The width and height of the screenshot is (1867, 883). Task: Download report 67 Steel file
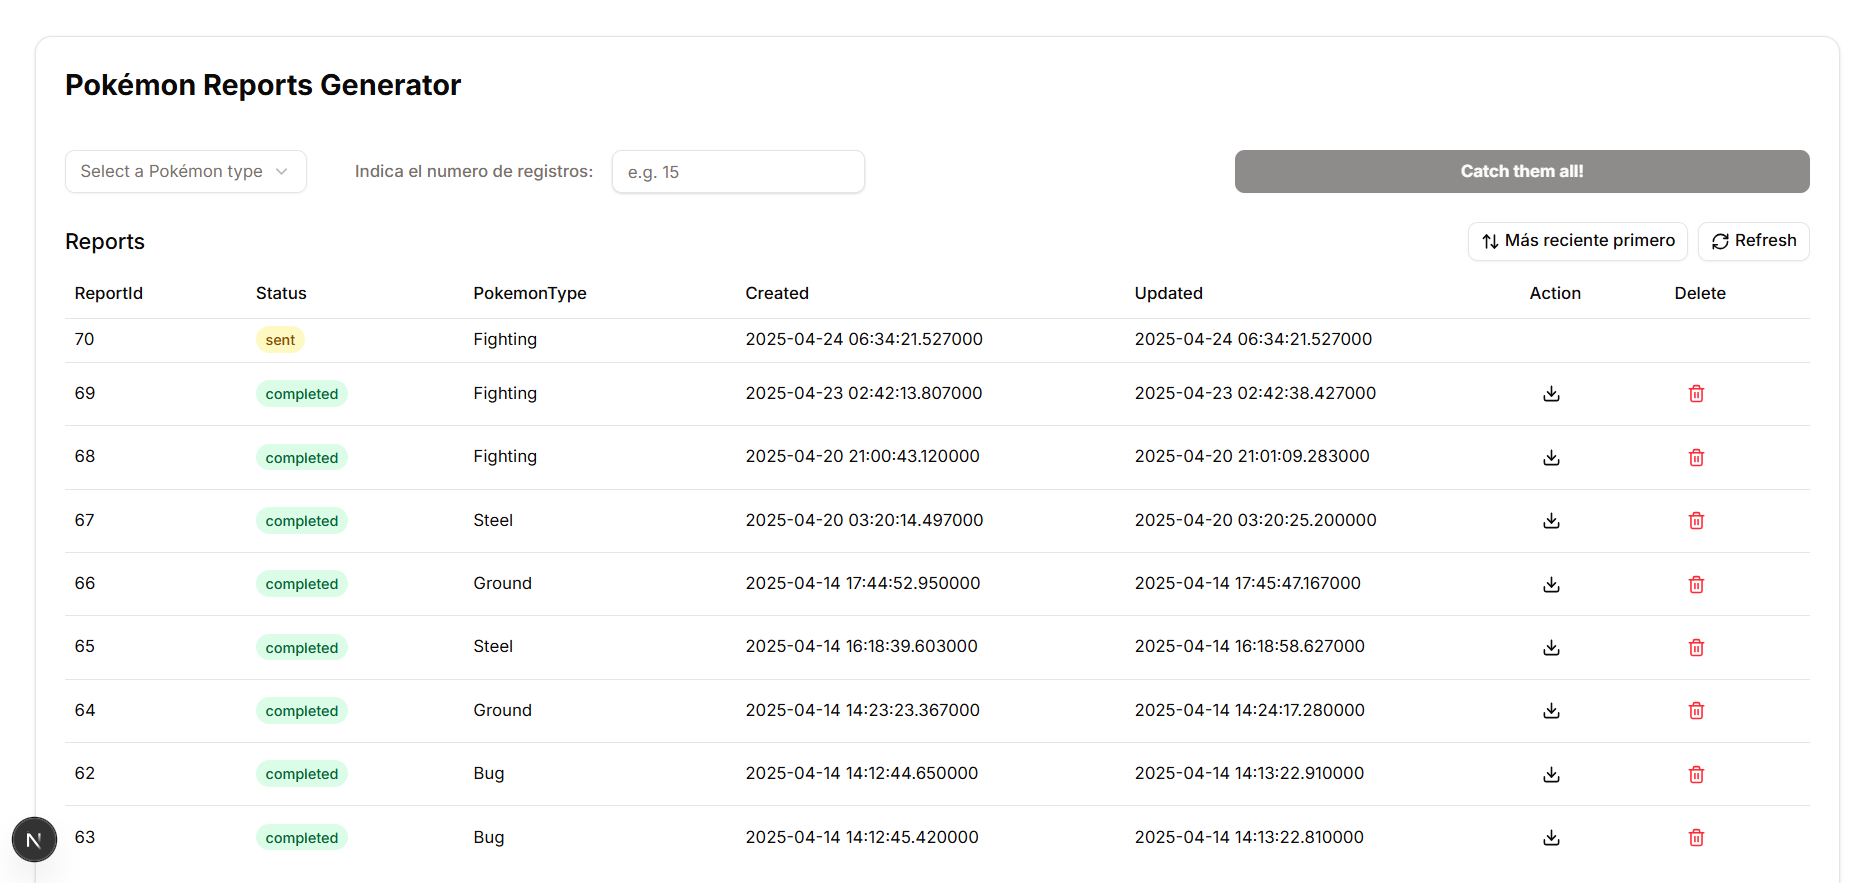(x=1551, y=521)
